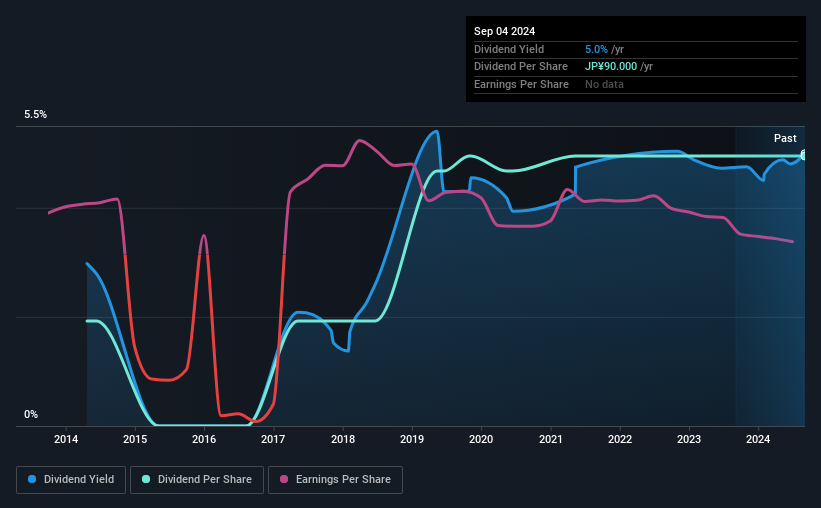Select the 2014 label on the time axis
821x508 pixels.
click(66, 439)
